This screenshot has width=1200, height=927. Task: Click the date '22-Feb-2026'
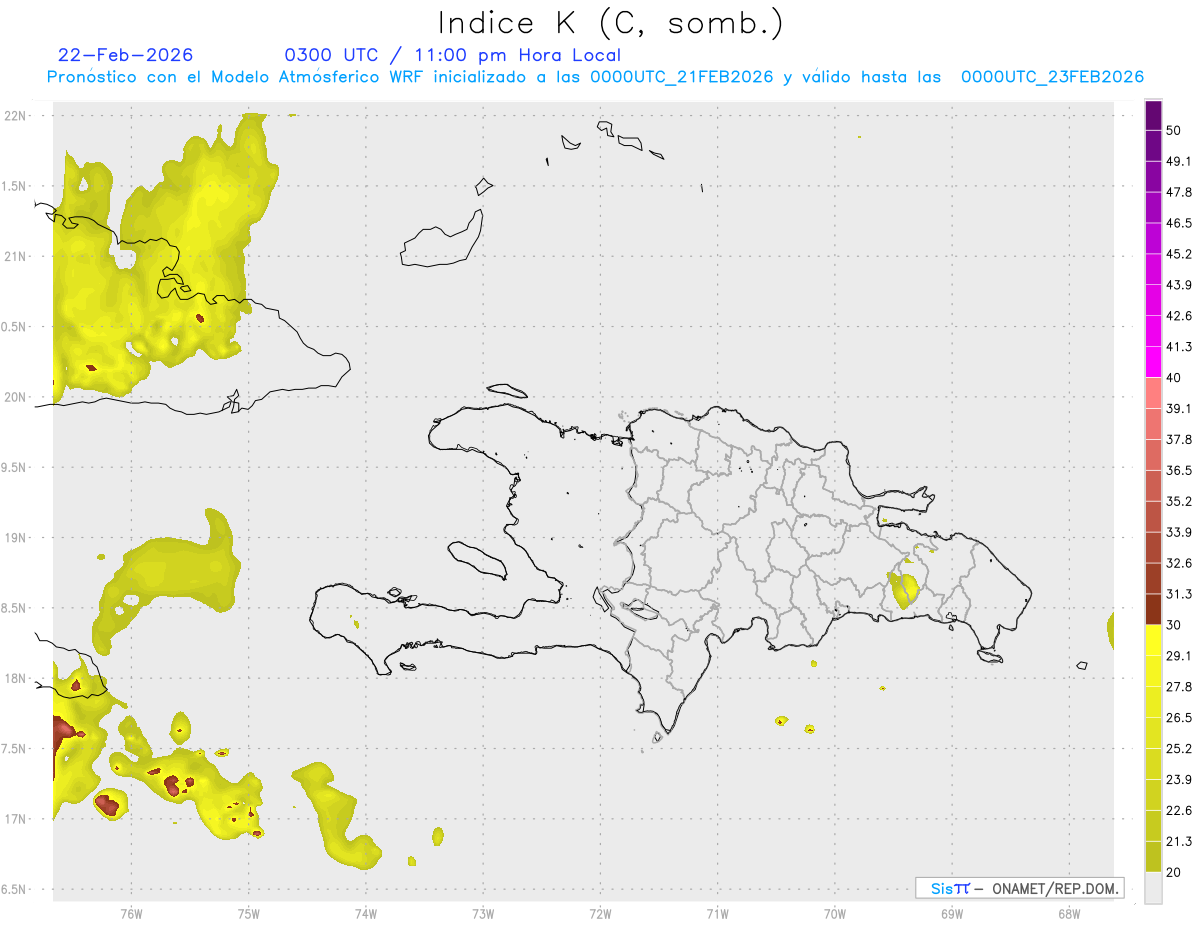[126, 55]
